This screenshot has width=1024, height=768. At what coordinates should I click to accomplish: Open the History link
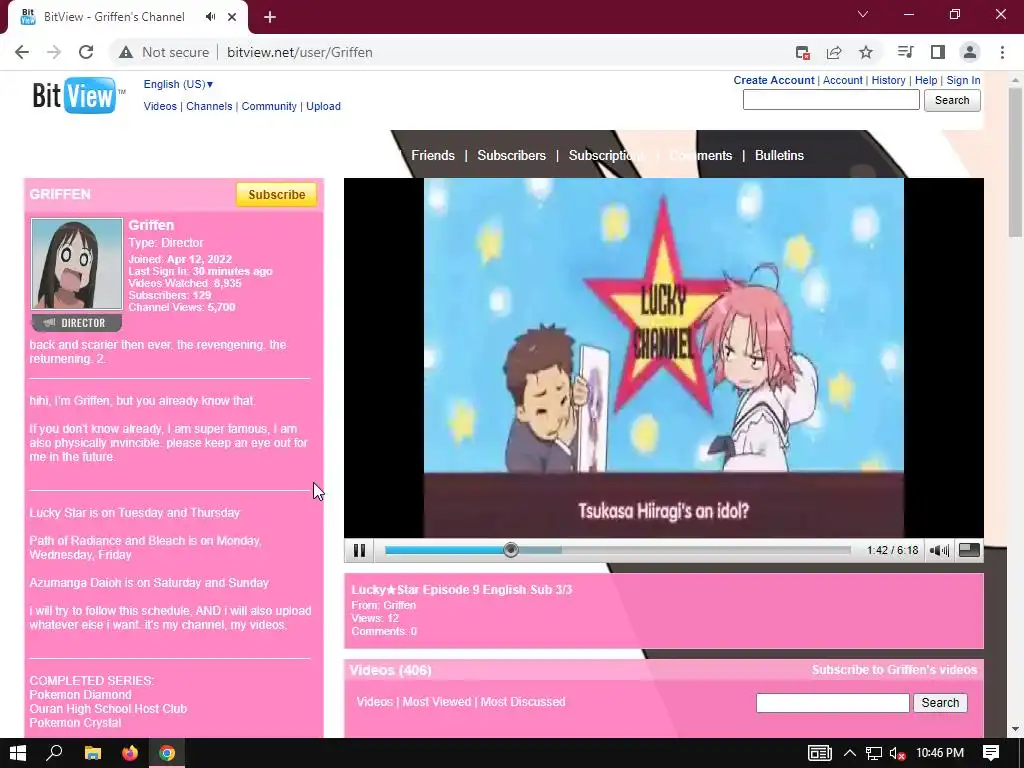tap(888, 80)
